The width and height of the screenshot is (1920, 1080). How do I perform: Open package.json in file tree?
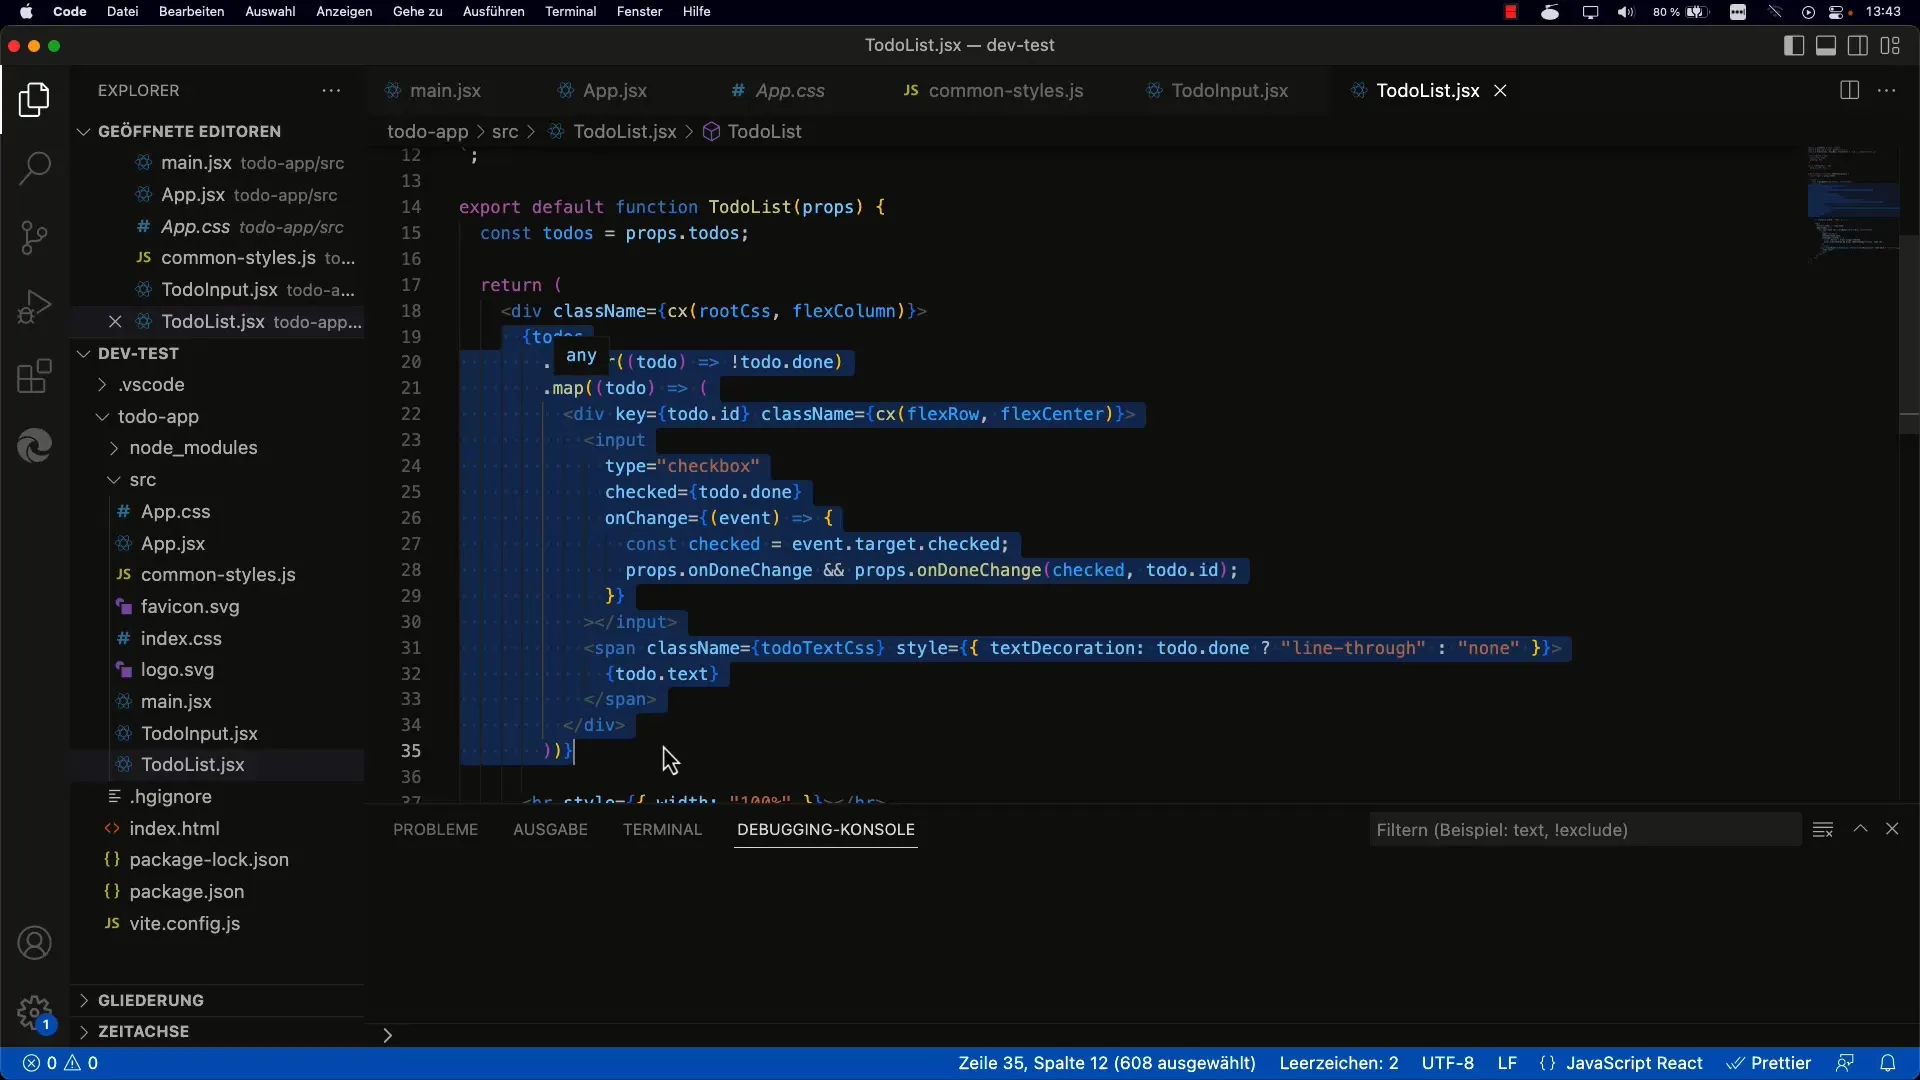[x=186, y=891]
